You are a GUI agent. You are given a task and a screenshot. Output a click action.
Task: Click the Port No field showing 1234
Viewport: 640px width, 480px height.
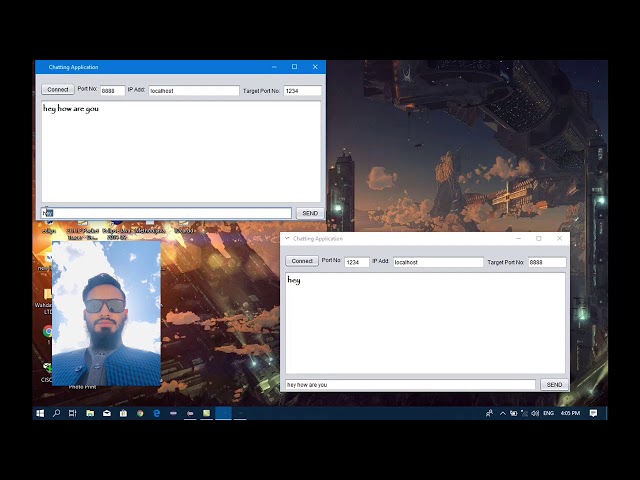coord(356,262)
